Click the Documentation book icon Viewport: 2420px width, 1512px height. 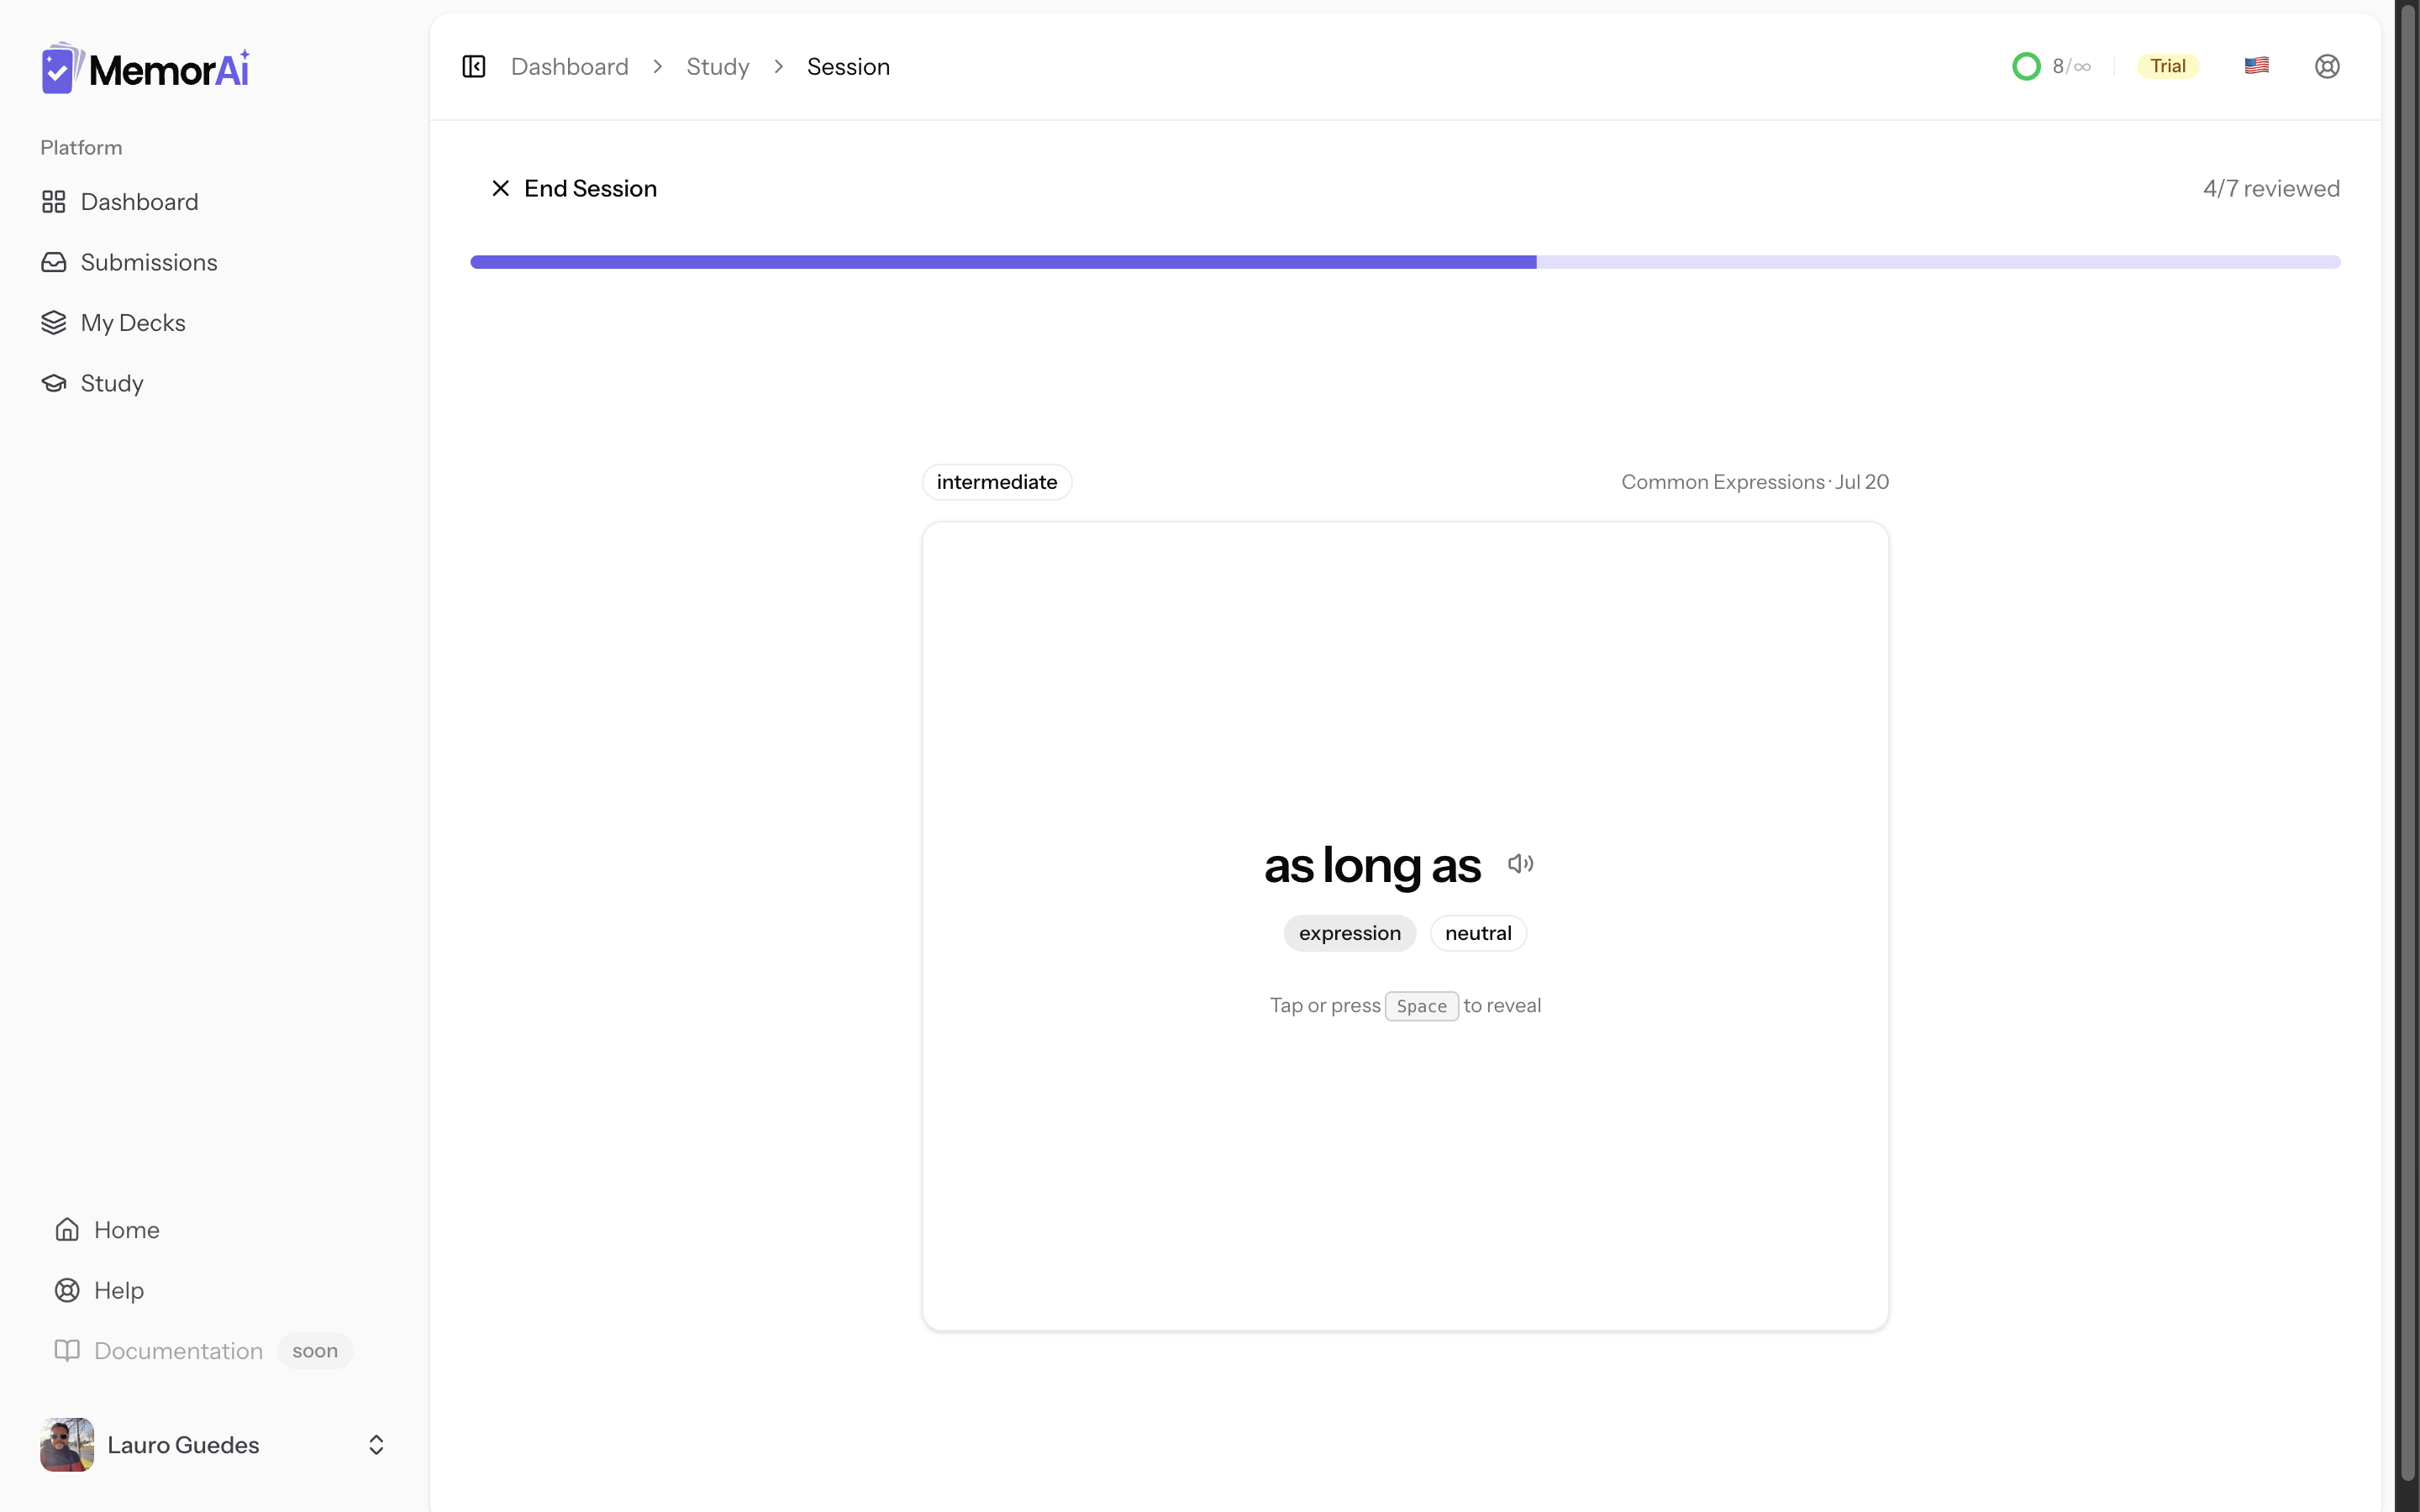tap(67, 1350)
